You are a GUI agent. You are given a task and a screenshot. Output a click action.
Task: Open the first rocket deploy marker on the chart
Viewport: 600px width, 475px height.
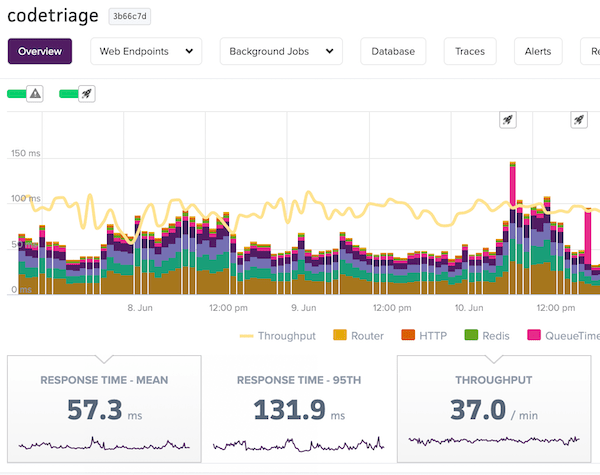tap(508, 120)
